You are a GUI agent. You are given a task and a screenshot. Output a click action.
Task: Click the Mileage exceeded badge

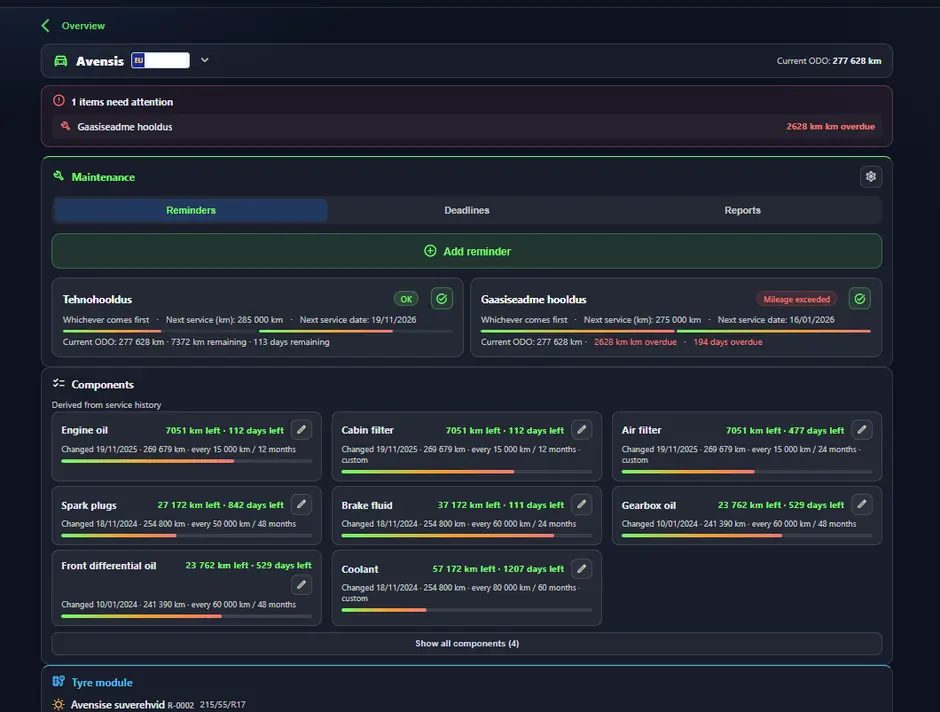pyautogui.click(x=796, y=299)
